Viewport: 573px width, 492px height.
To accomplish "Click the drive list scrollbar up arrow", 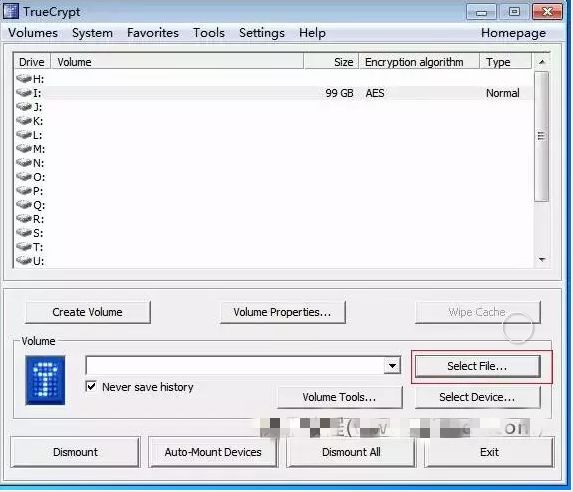I will point(542,62).
